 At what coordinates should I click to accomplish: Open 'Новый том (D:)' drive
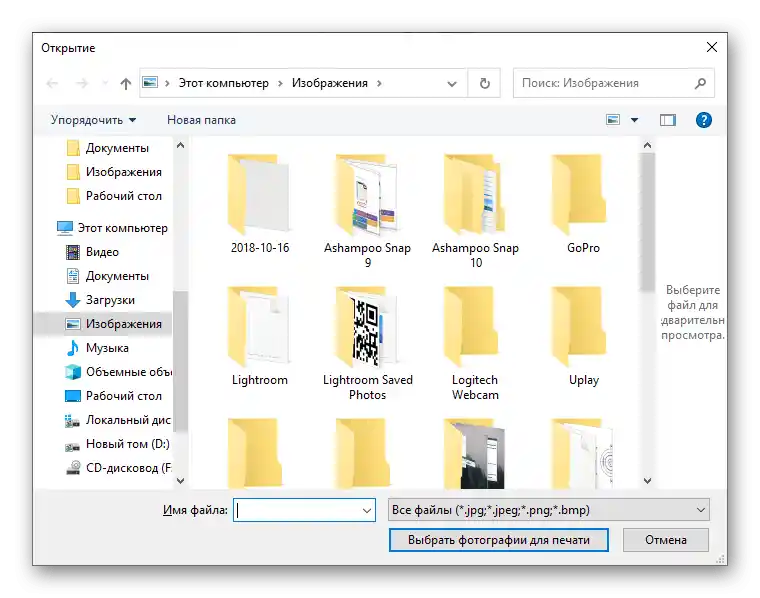(117, 444)
